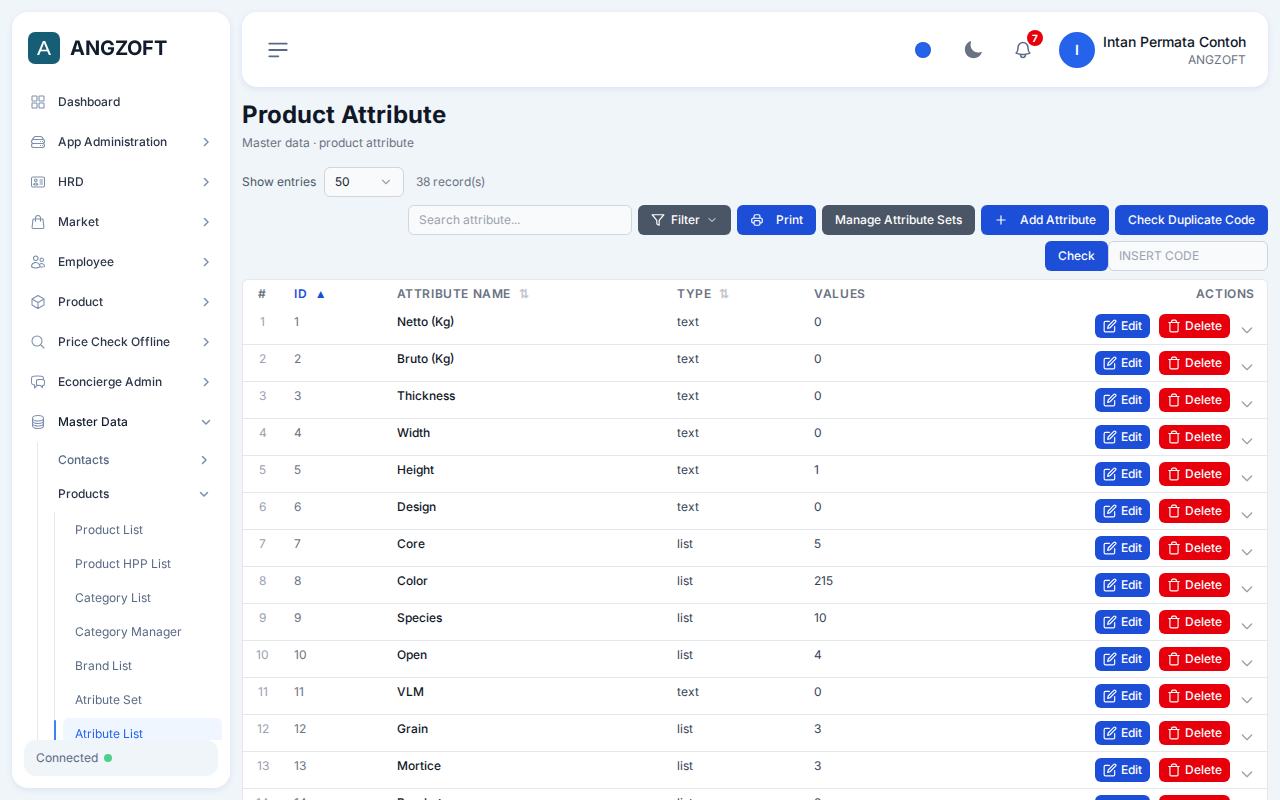Collapse the Products submenu
This screenshot has width=1280, height=800.
click(x=134, y=494)
